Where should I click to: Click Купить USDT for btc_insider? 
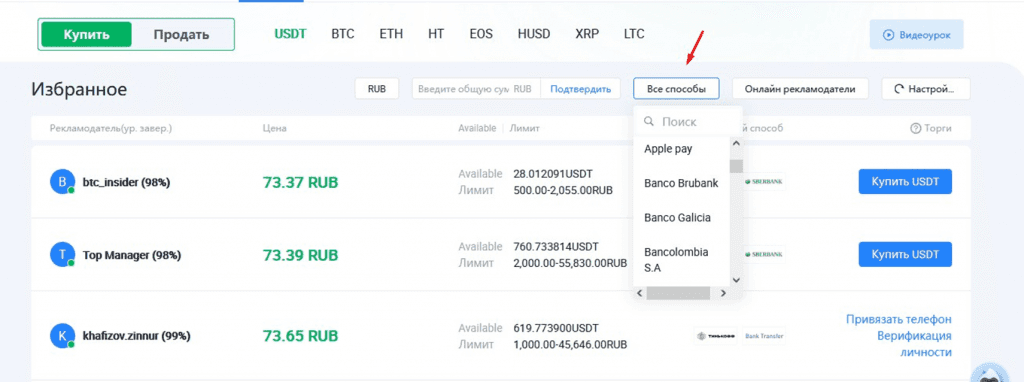coord(904,182)
